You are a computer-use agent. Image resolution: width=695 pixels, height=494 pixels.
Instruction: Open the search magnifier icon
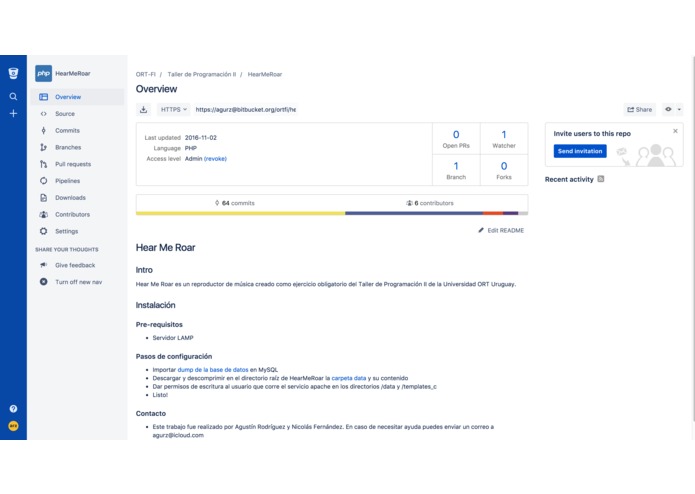pyautogui.click(x=13, y=96)
